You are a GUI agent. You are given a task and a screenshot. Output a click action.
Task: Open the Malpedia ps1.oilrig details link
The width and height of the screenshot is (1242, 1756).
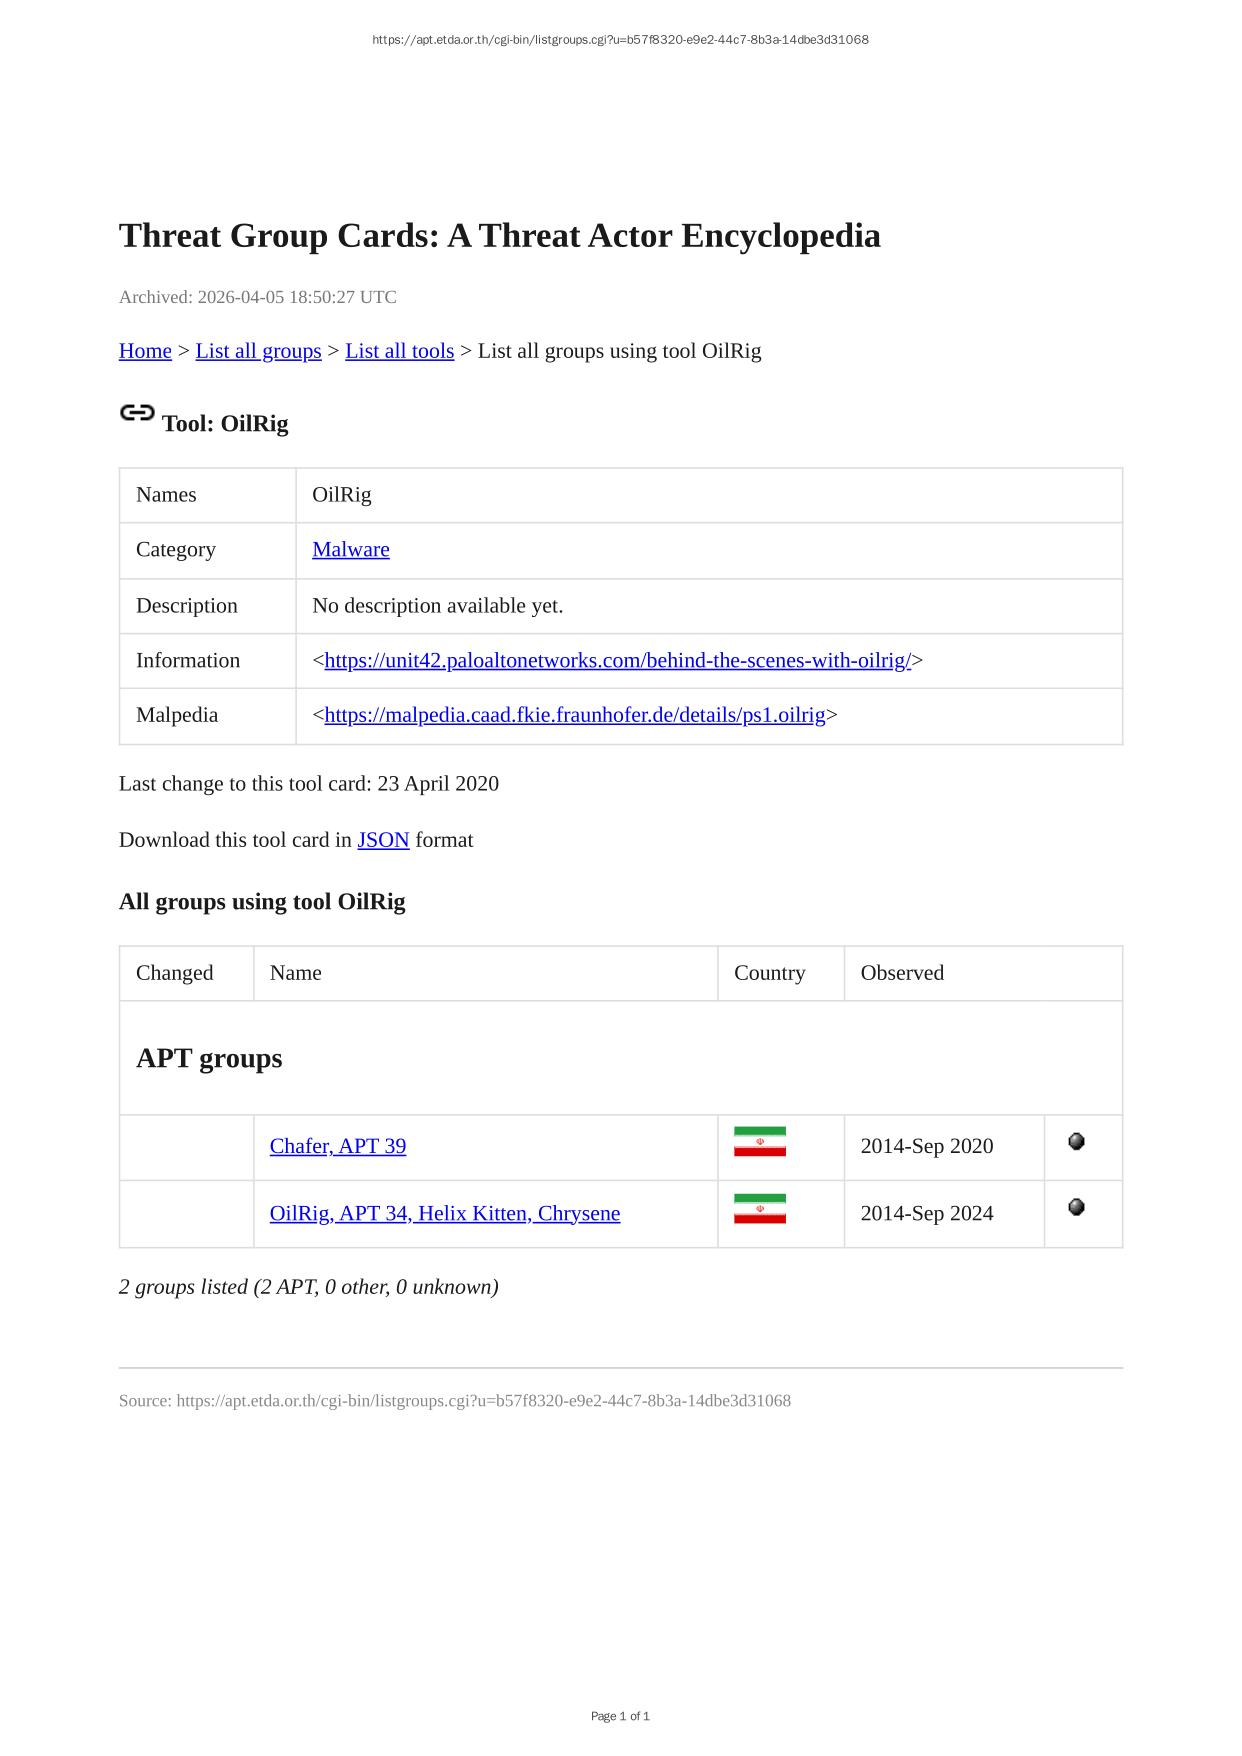[x=574, y=715]
